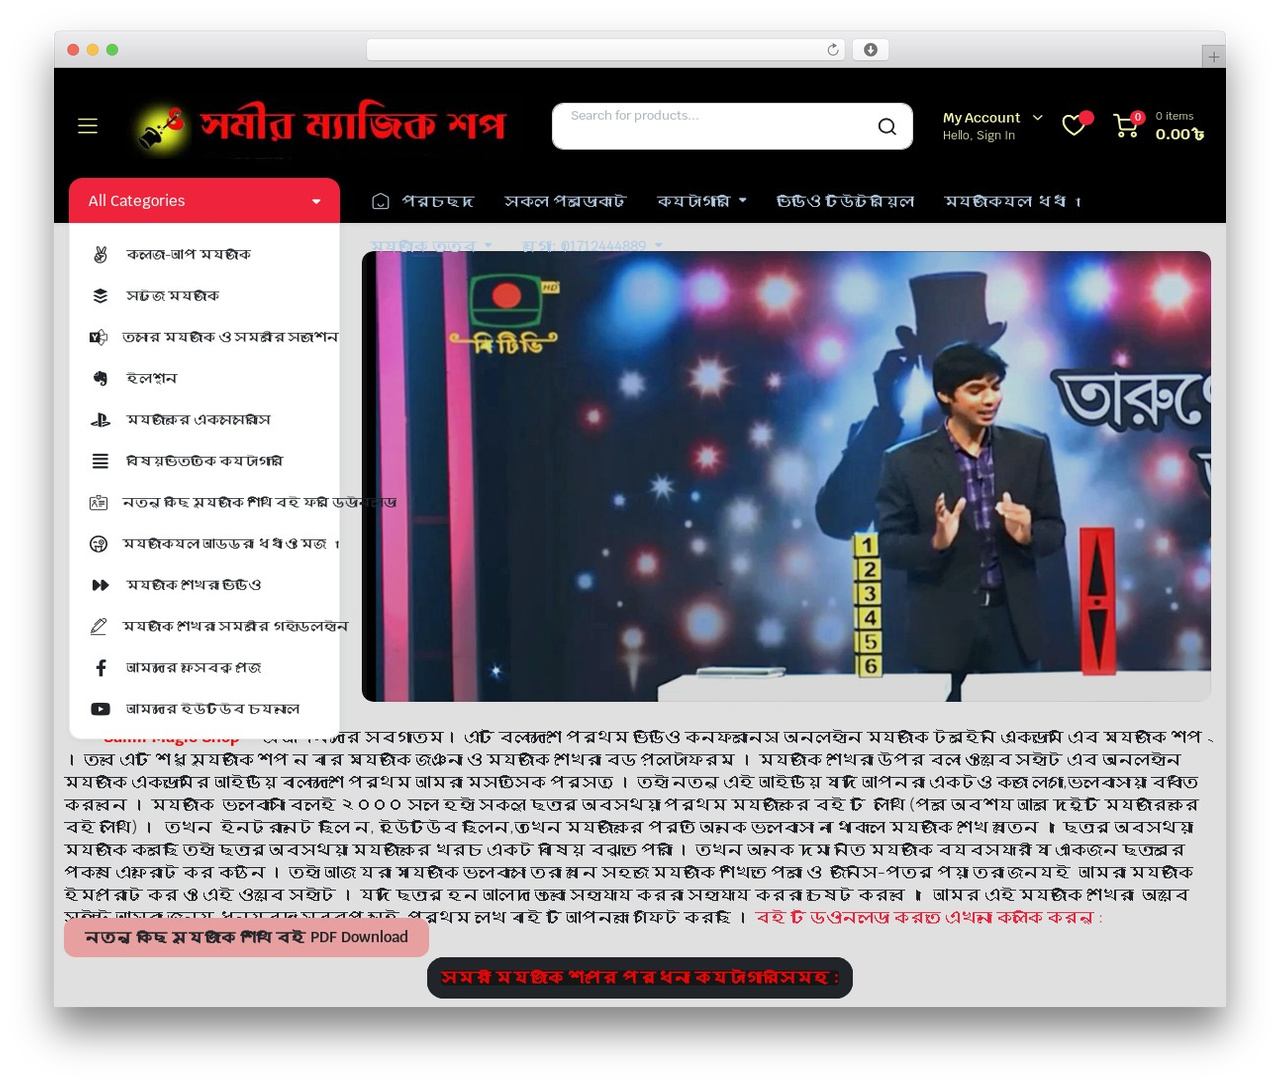
Task: Click the magnifier search icon
Action: (887, 126)
